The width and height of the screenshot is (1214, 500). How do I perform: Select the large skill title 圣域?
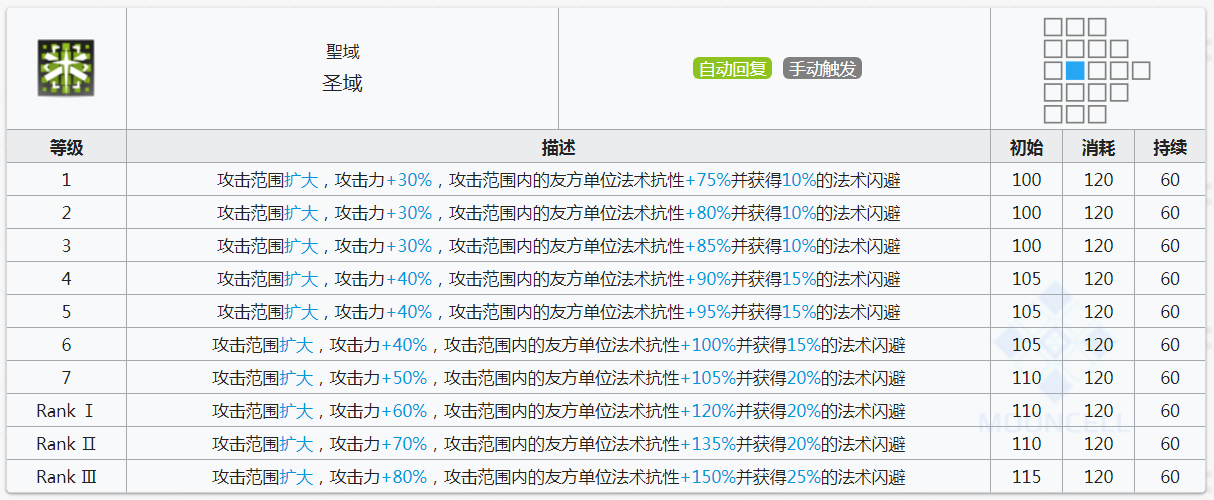pos(342,84)
